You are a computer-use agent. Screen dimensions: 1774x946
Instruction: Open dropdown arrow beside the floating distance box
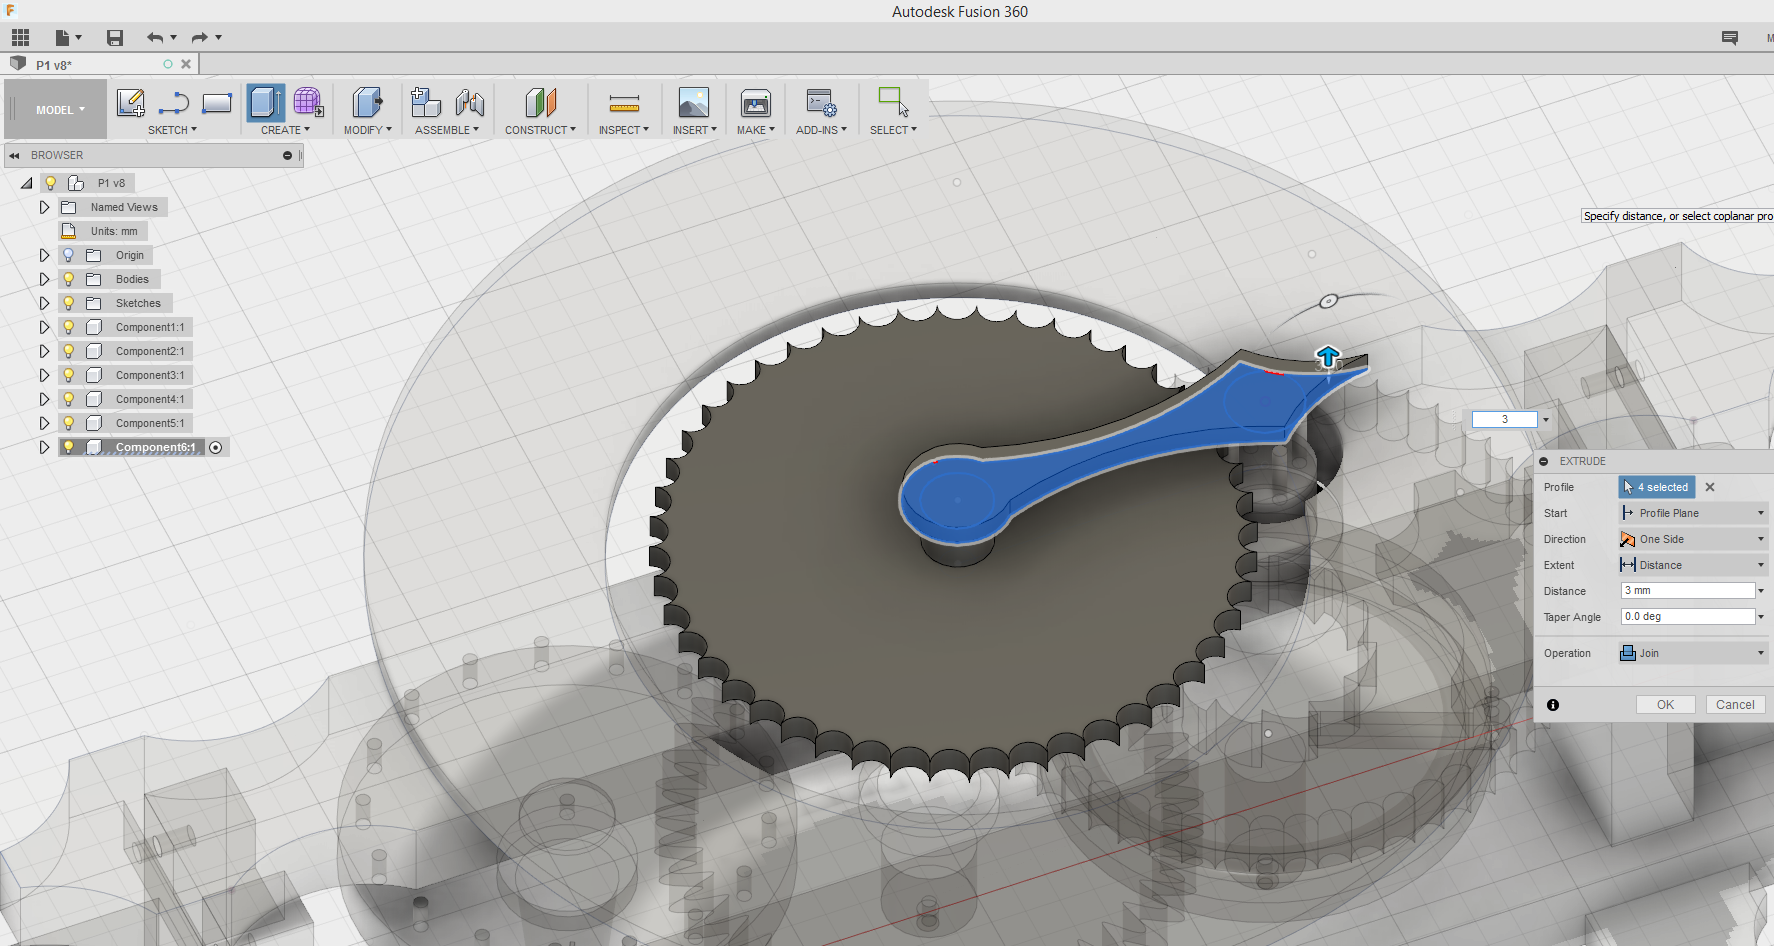[1546, 420]
